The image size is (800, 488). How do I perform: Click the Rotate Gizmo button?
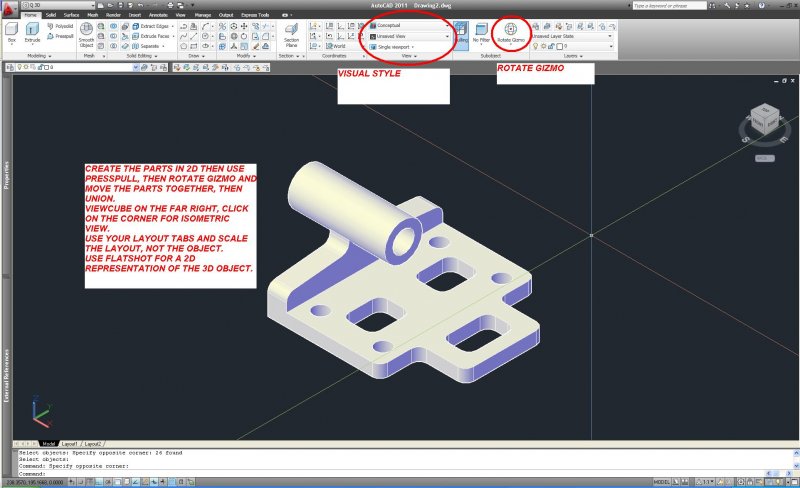pyautogui.click(x=511, y=33)
